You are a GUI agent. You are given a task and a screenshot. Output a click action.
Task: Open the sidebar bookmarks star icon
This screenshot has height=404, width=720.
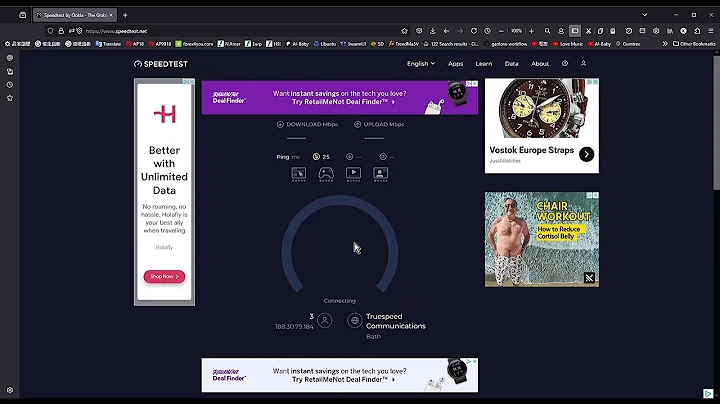[x=10, y=98]
